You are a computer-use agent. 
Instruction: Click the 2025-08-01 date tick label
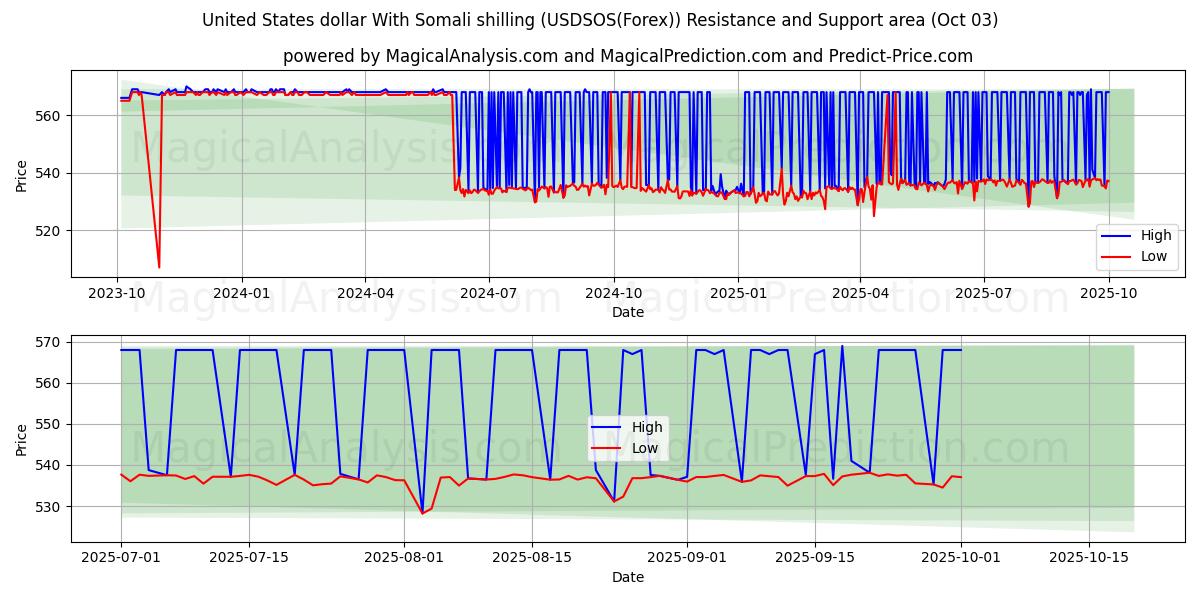tap(404, 559)
